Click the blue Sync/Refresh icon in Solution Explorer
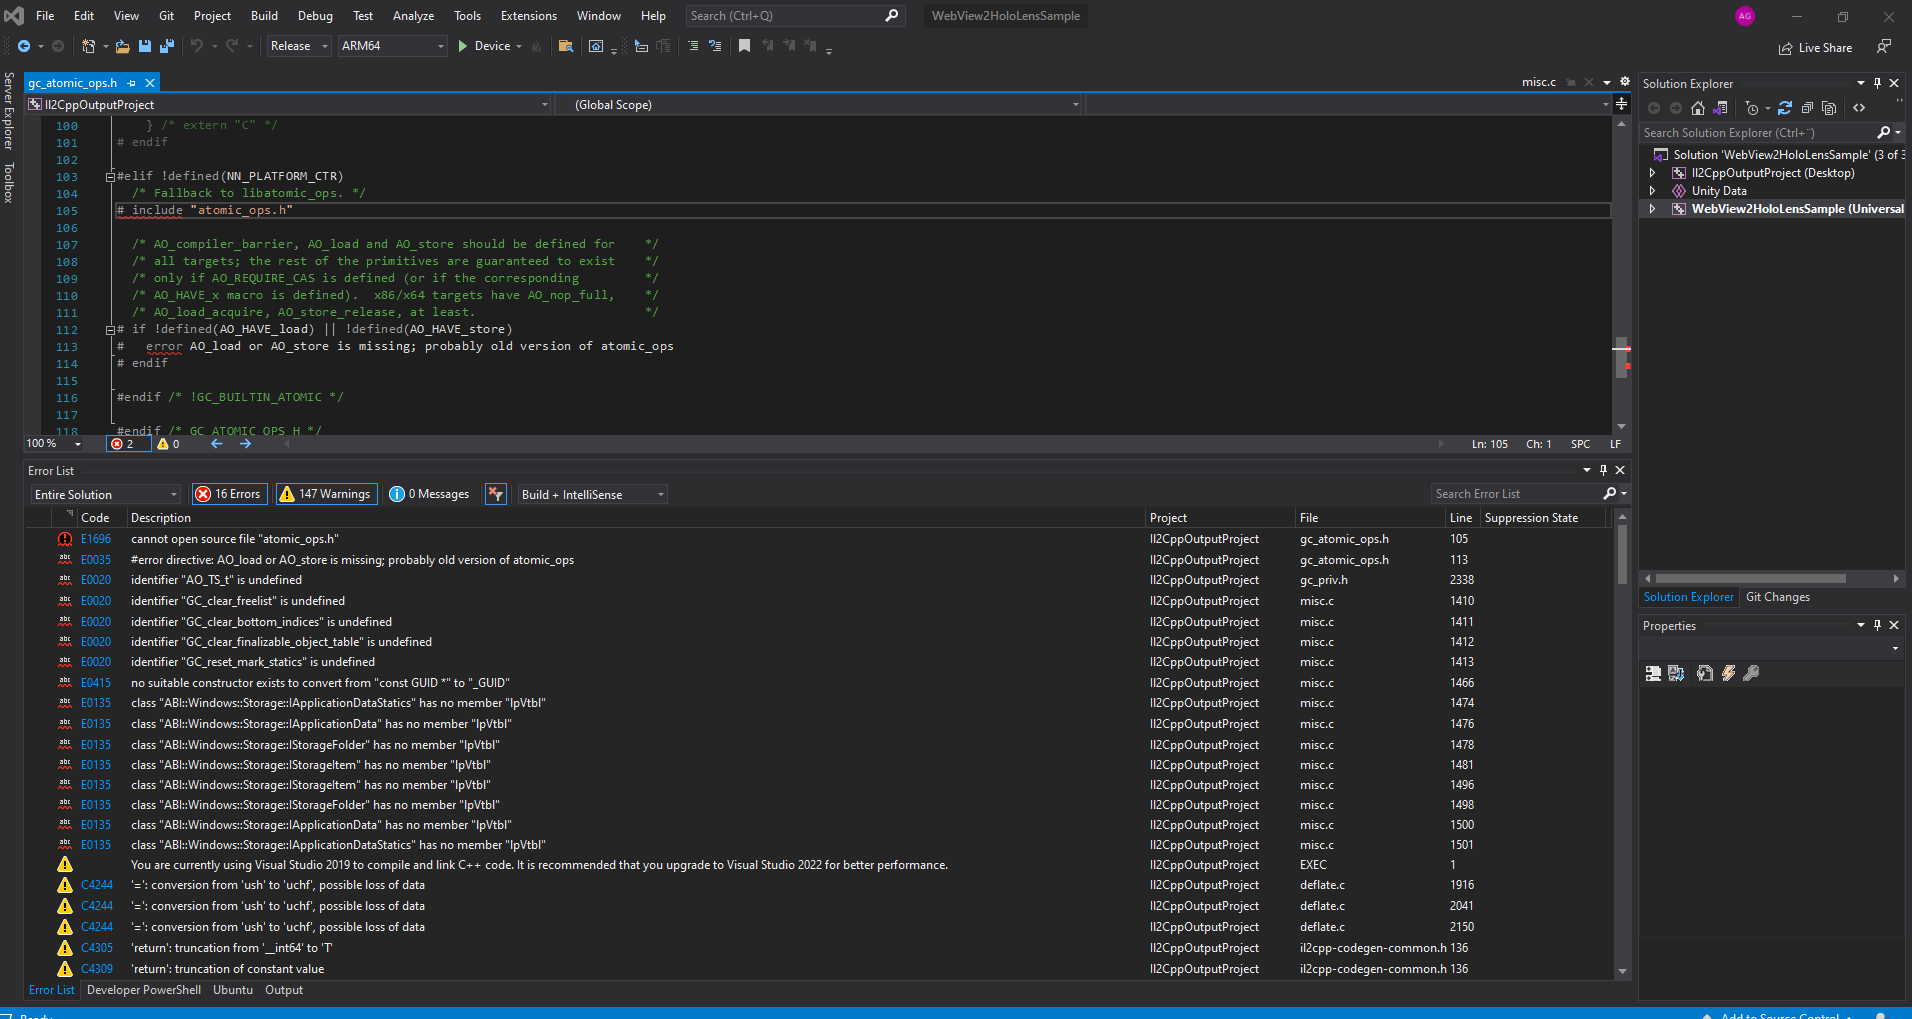The width and height of the screenshot is (1912, 1019). click(x=1785, y=108)
